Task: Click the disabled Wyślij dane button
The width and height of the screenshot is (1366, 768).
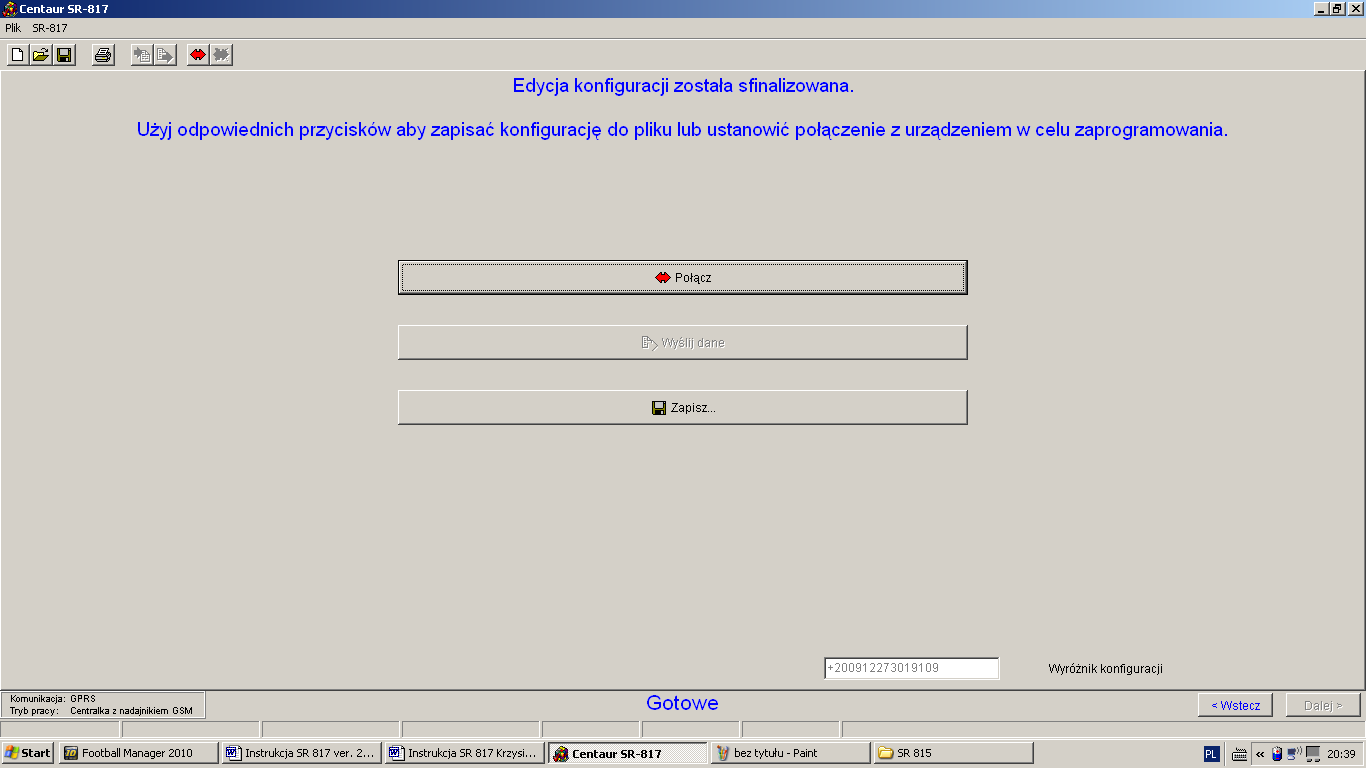Action: (683, 342)
